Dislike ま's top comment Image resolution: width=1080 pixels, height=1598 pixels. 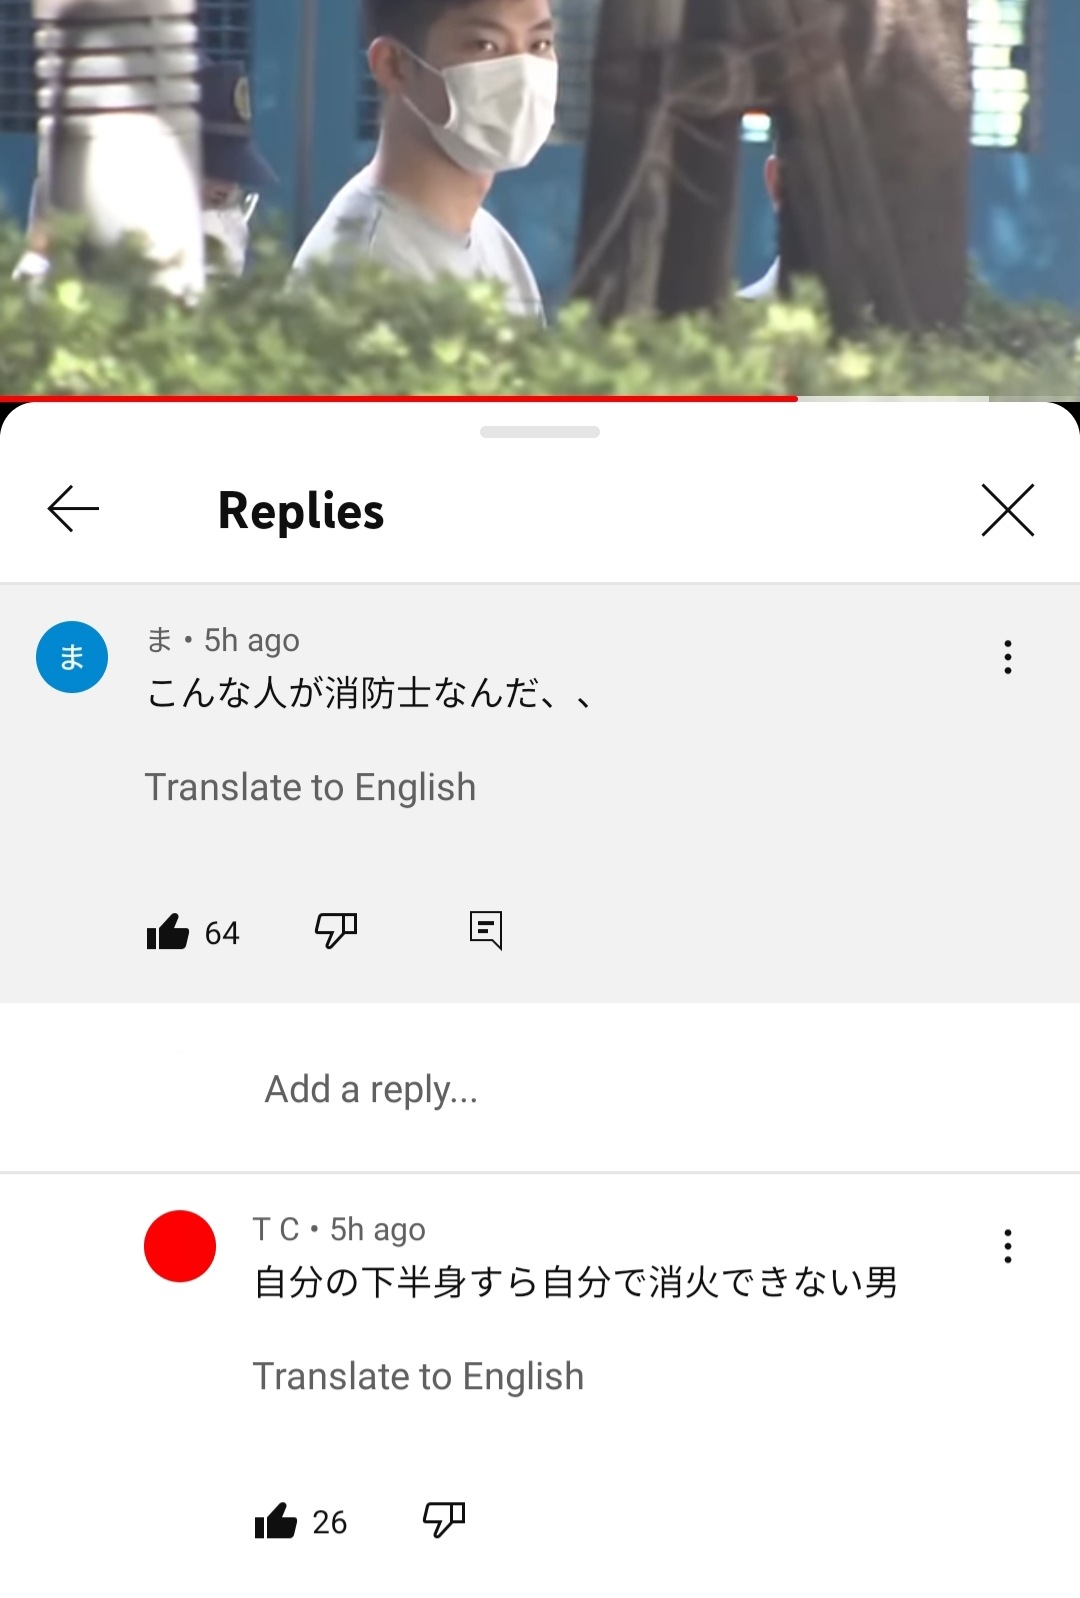tap(336, 931)
